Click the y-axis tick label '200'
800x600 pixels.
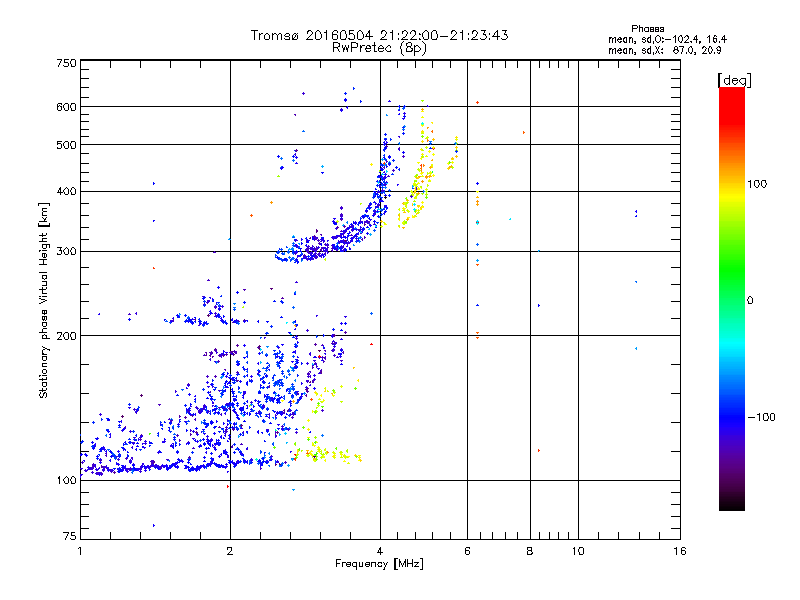pyautogui.click(x=66, y=336)
